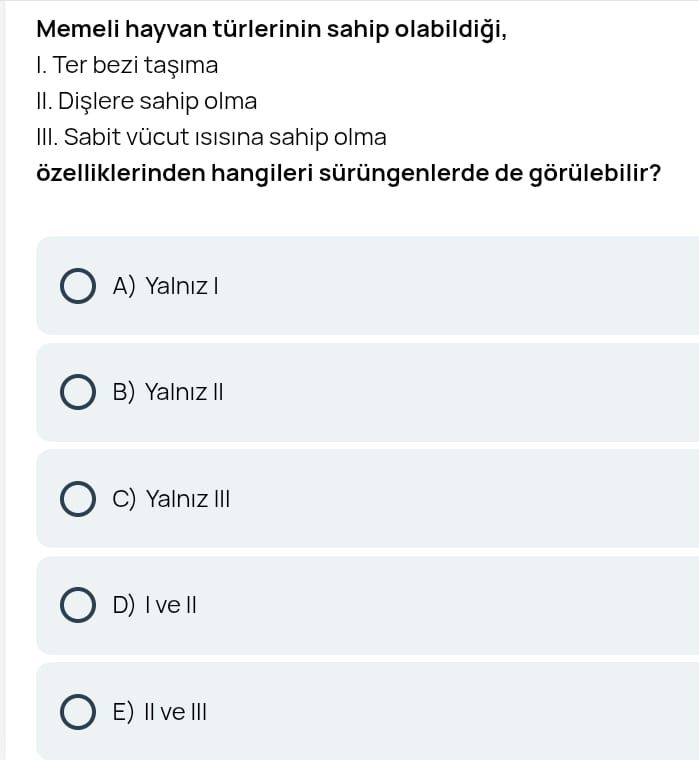Choose the radio circle beside Yalnız III

79,498
